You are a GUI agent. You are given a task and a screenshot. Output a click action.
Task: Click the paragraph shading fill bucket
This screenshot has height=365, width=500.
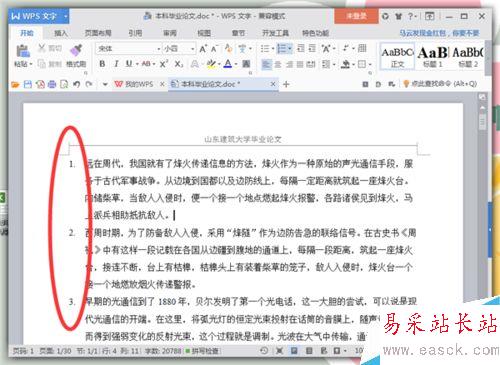[x=345, y=64]
